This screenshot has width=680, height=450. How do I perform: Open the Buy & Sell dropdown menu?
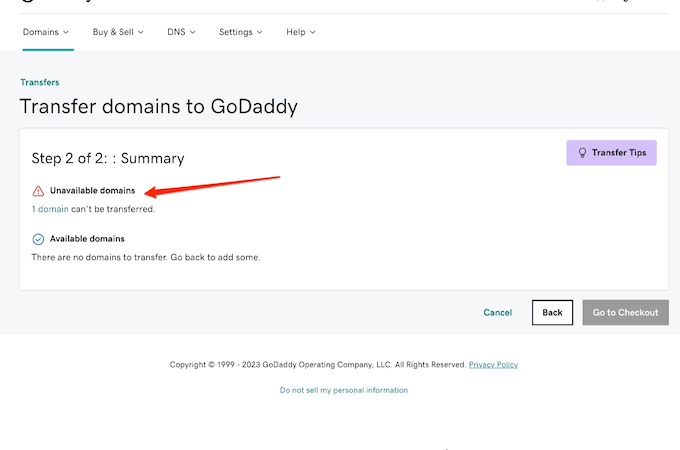tap(118, 32)
